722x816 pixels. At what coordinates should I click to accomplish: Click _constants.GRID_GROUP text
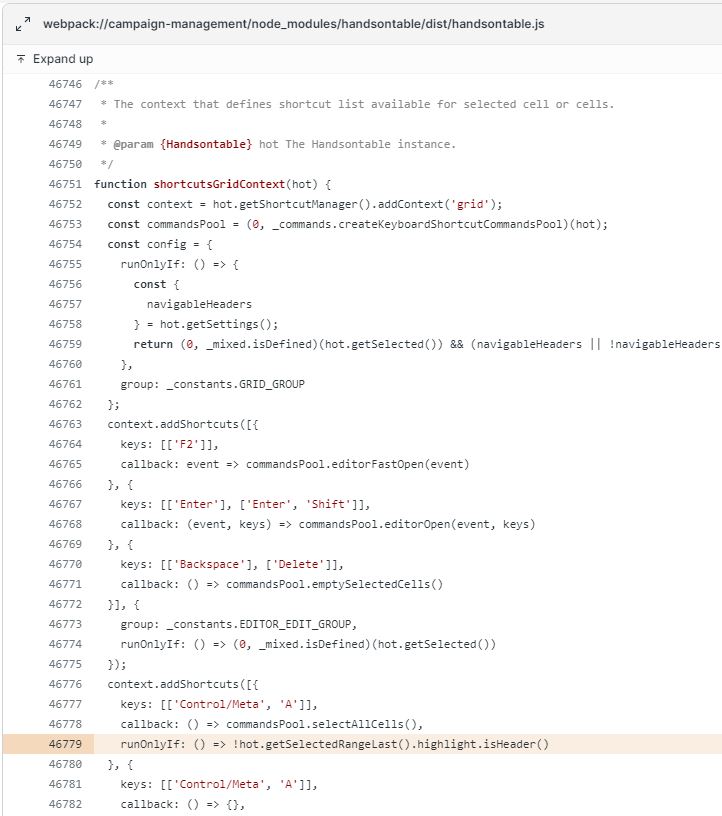tap(236, 384)
